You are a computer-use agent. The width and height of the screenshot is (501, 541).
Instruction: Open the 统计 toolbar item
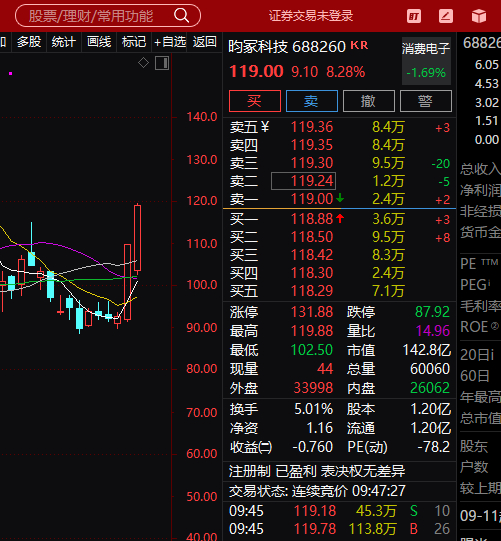[63, 42]
